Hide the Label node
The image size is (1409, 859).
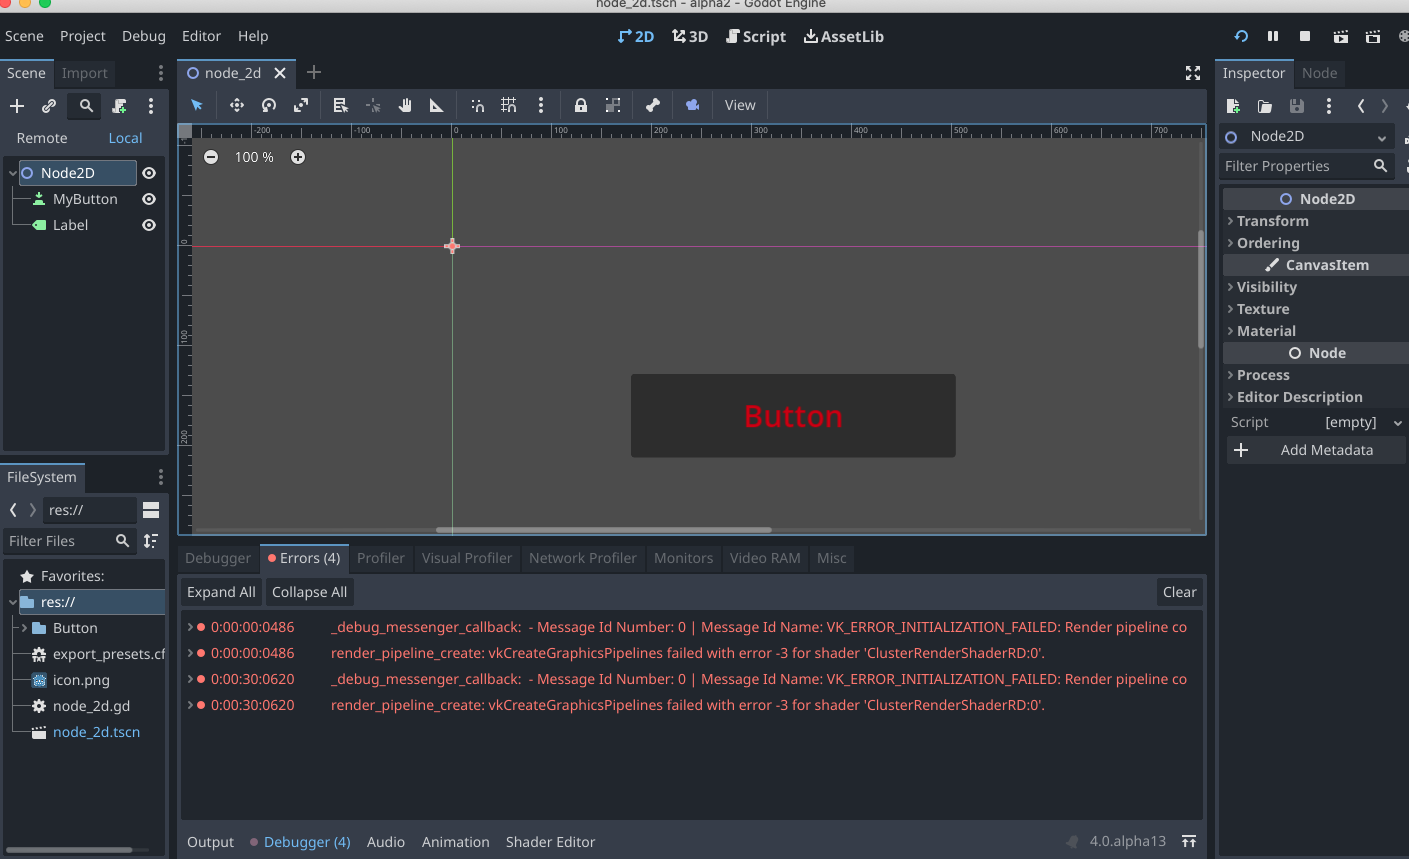148,225
